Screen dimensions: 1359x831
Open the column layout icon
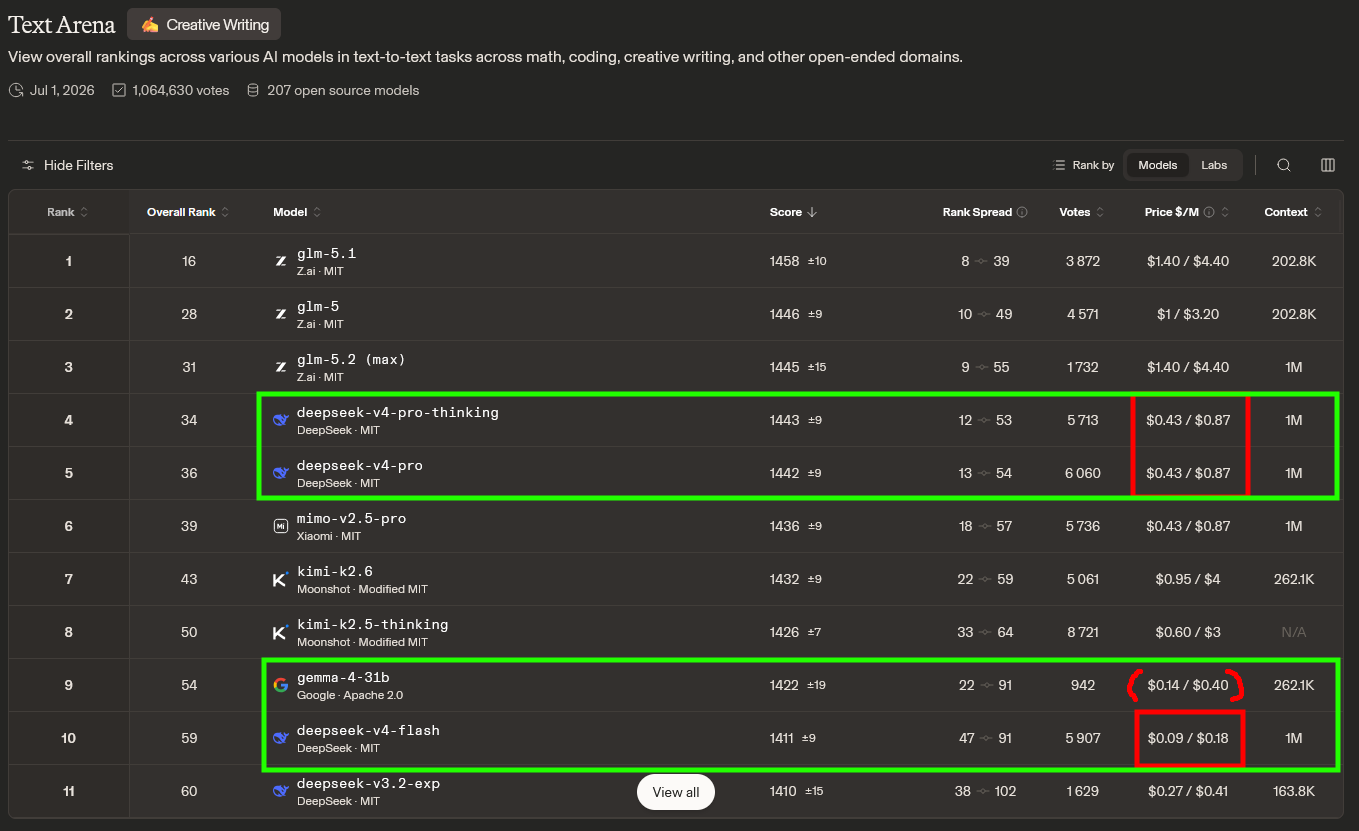(1328, 165)
